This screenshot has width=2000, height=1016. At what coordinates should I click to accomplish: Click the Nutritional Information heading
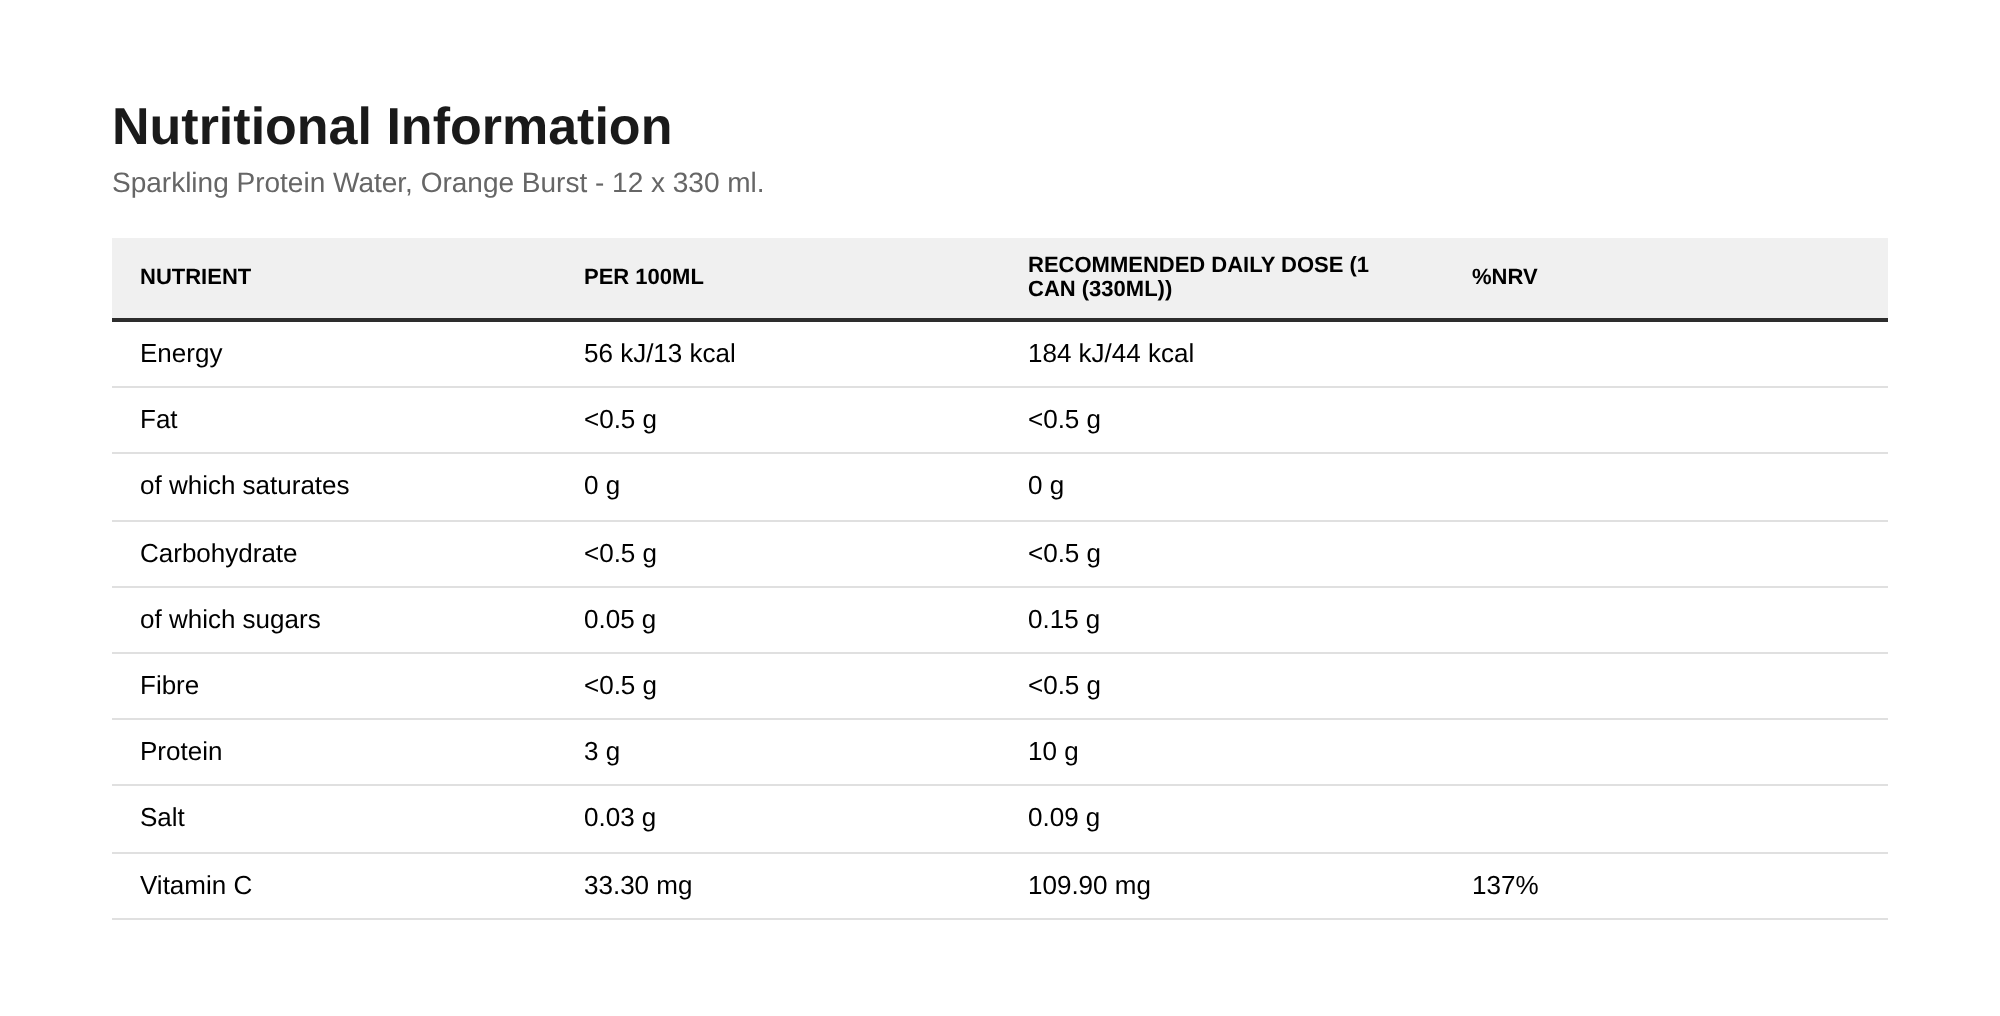(x=392, y=127)
